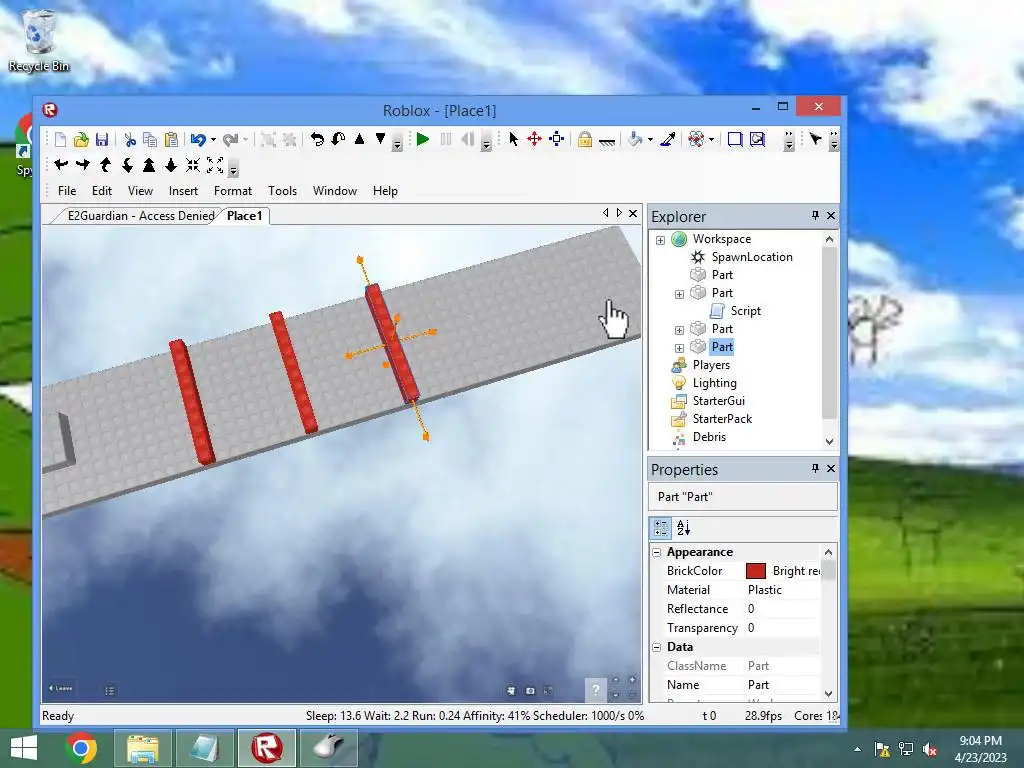Open File Explorer from the taskbar
Viewport: 1024px width, 768px height.
tap(143, 747)
